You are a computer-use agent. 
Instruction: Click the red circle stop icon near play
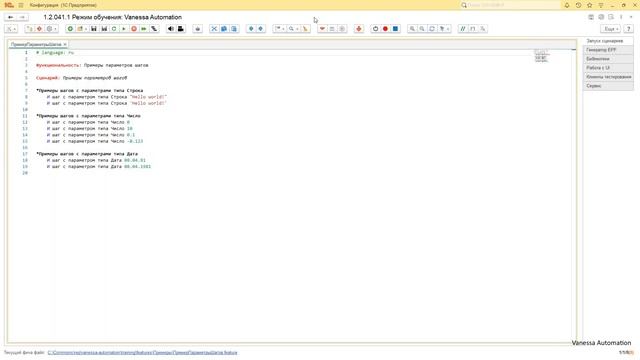[134, 29]
